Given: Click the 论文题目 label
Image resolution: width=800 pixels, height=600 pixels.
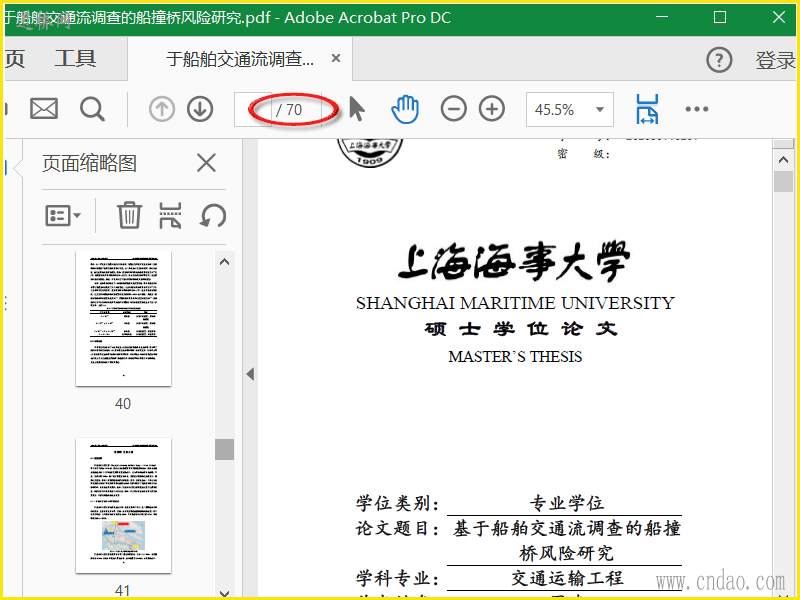Looking at the screenshot, I should 397,529.
